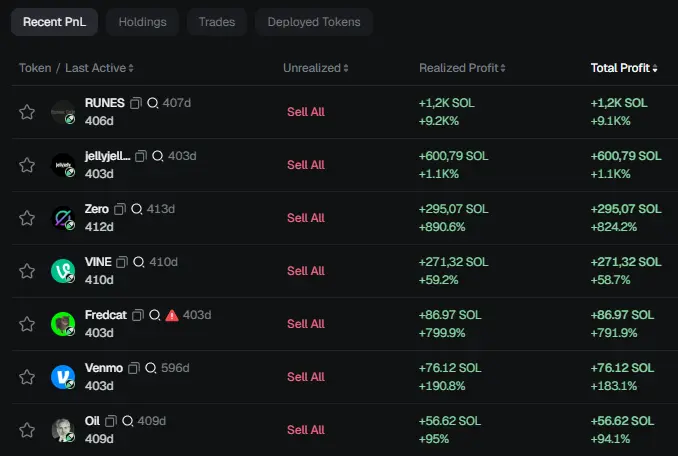Open the Zero token logo
The width and height of the screenshot is (678, 456).
click(x=63, y=218)
